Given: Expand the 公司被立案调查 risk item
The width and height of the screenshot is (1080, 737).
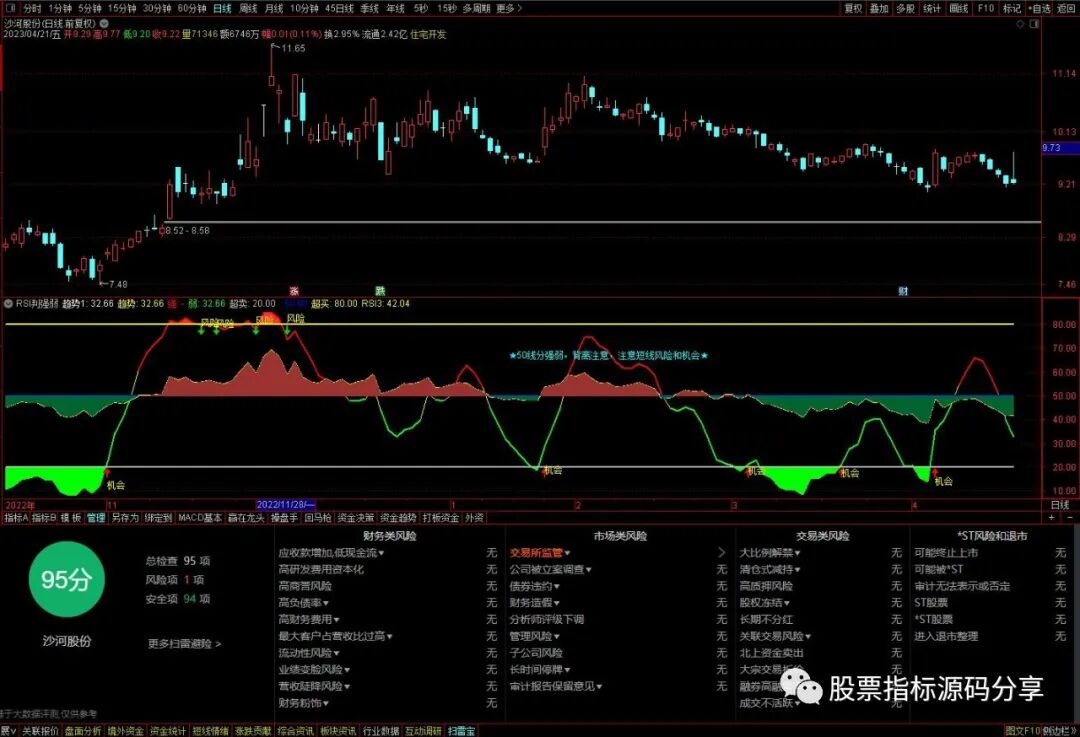Looking at the screenshot, I should pos(551,569).
